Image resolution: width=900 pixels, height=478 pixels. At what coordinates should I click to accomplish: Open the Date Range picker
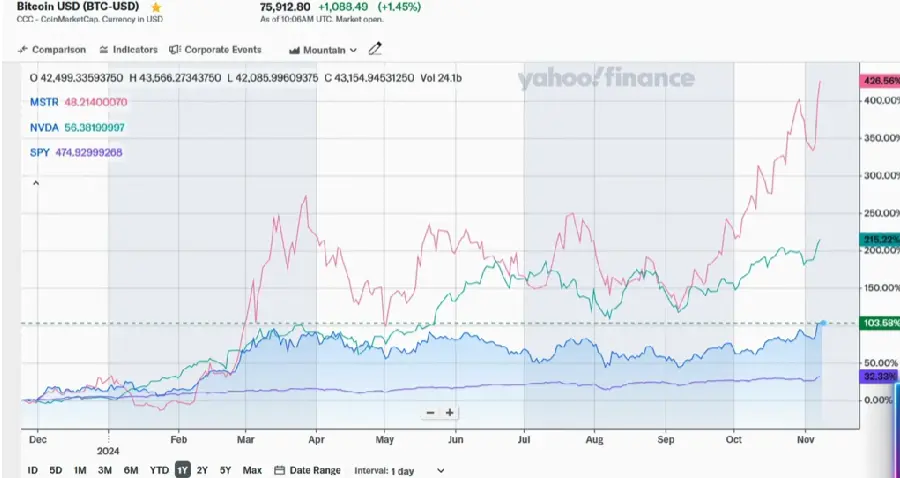307,471
